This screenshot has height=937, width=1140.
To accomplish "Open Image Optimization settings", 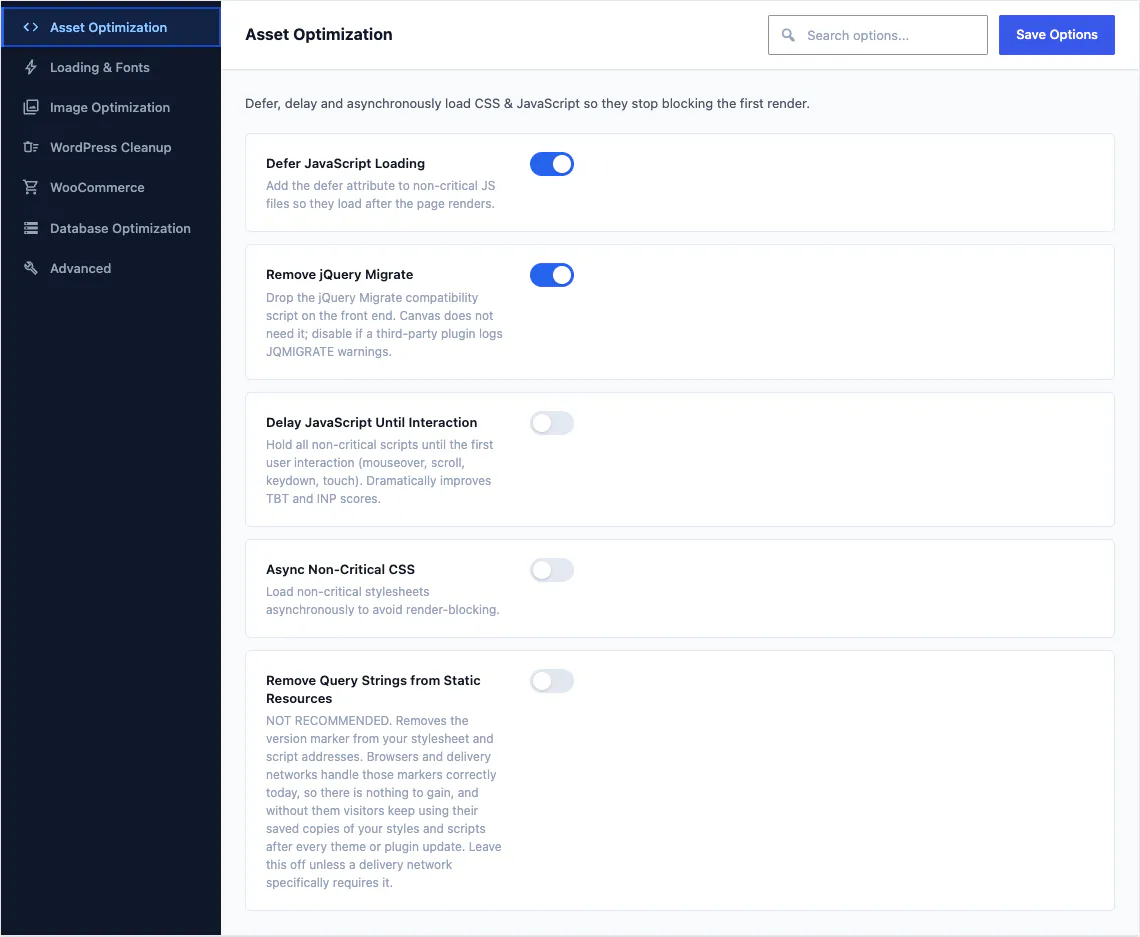I will coord(111,107).
